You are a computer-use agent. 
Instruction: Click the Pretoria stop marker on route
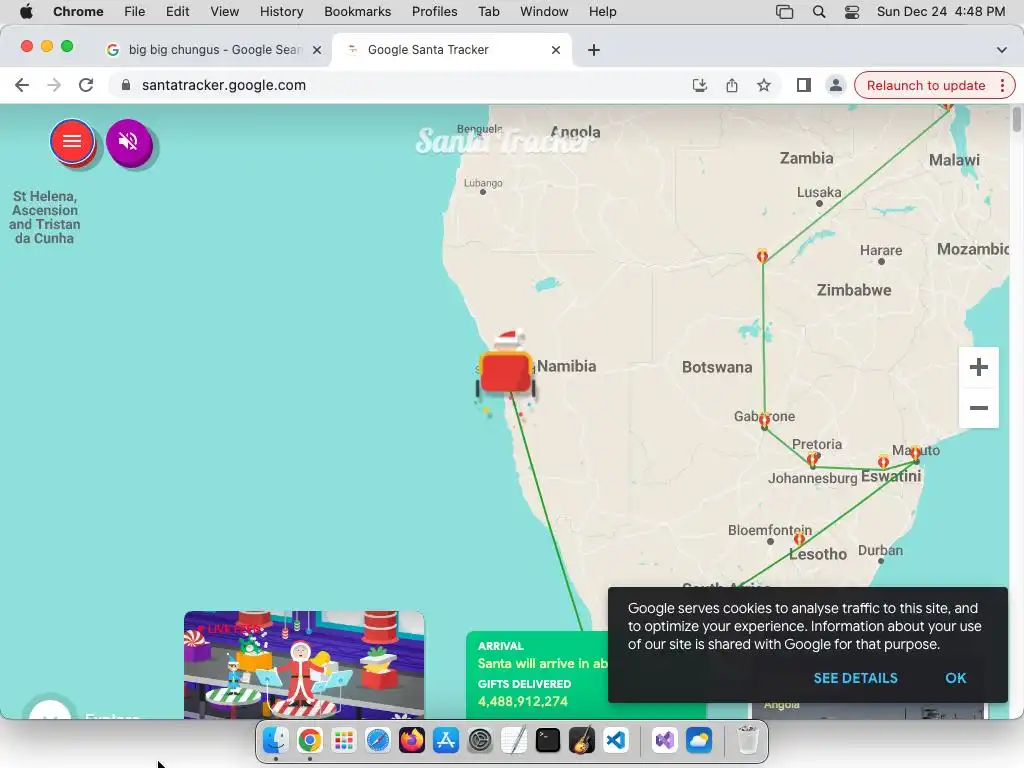(x=812, y=459)
